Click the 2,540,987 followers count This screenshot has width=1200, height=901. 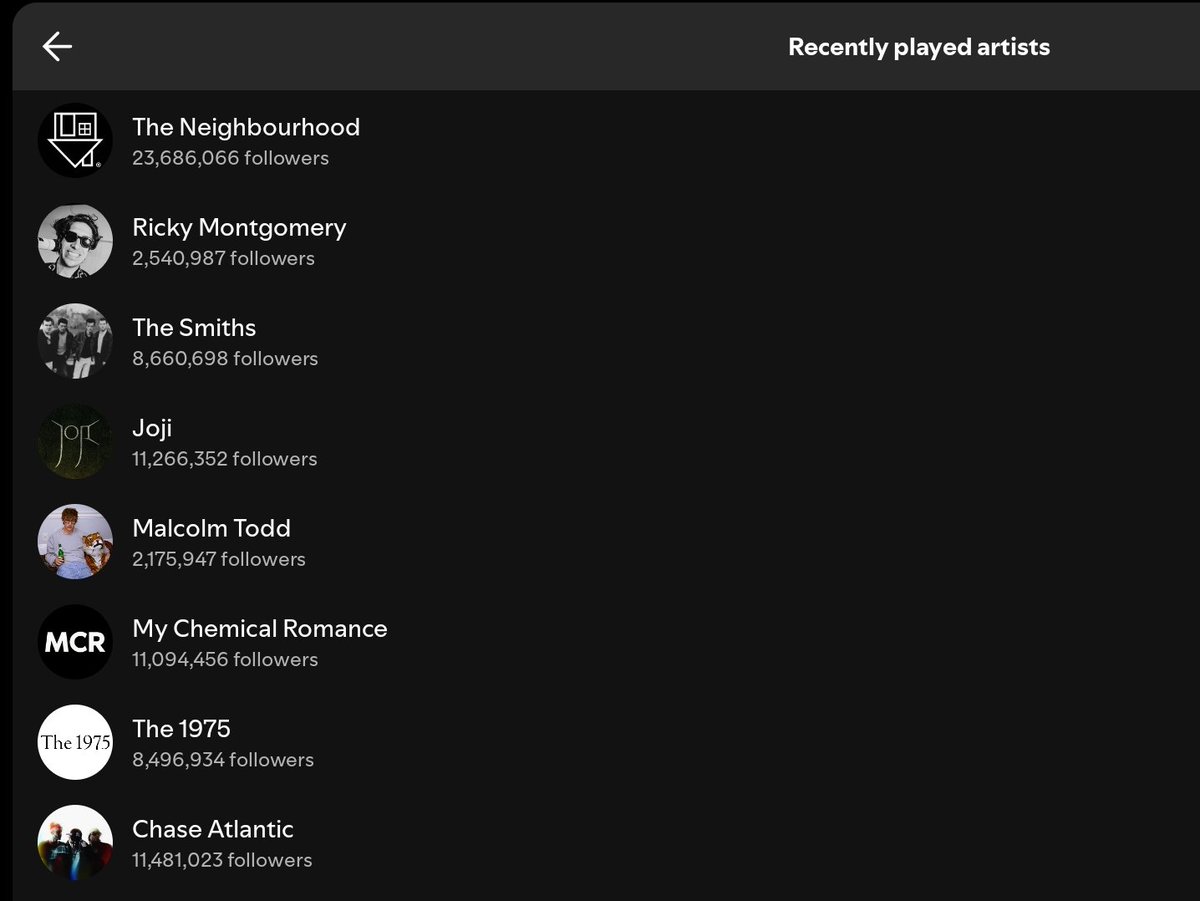(223, 258)
